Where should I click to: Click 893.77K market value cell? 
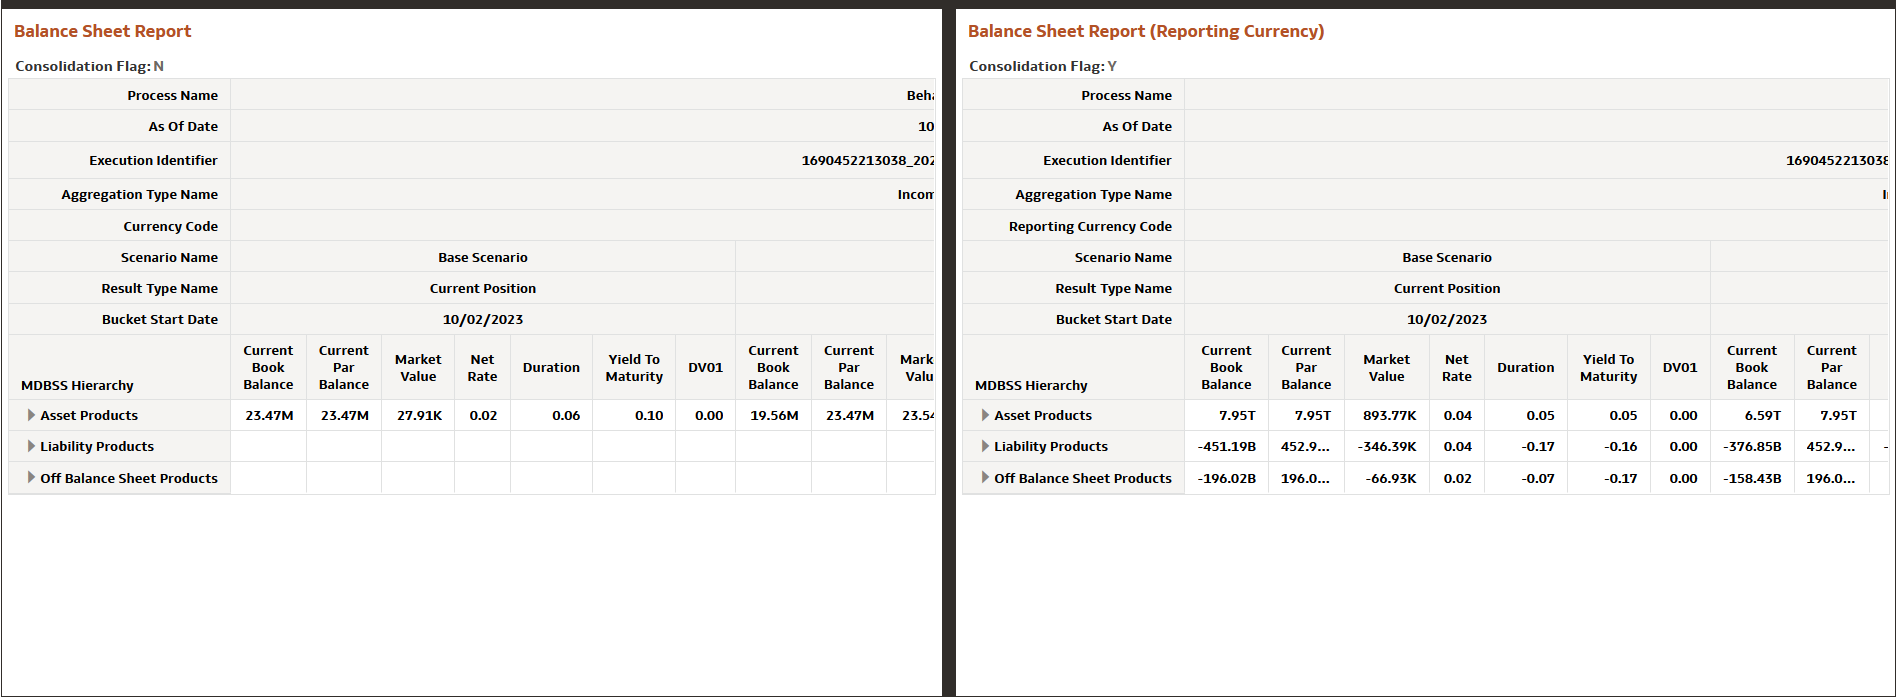click(1386, 415)
